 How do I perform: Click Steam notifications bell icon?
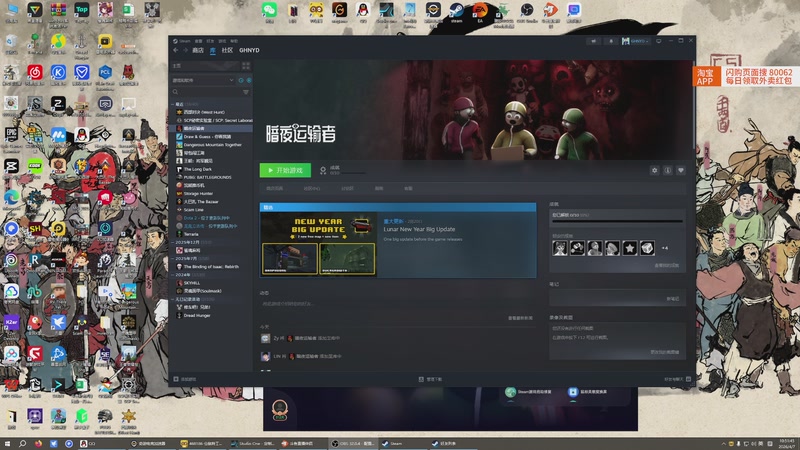click(x=611, y=41)
